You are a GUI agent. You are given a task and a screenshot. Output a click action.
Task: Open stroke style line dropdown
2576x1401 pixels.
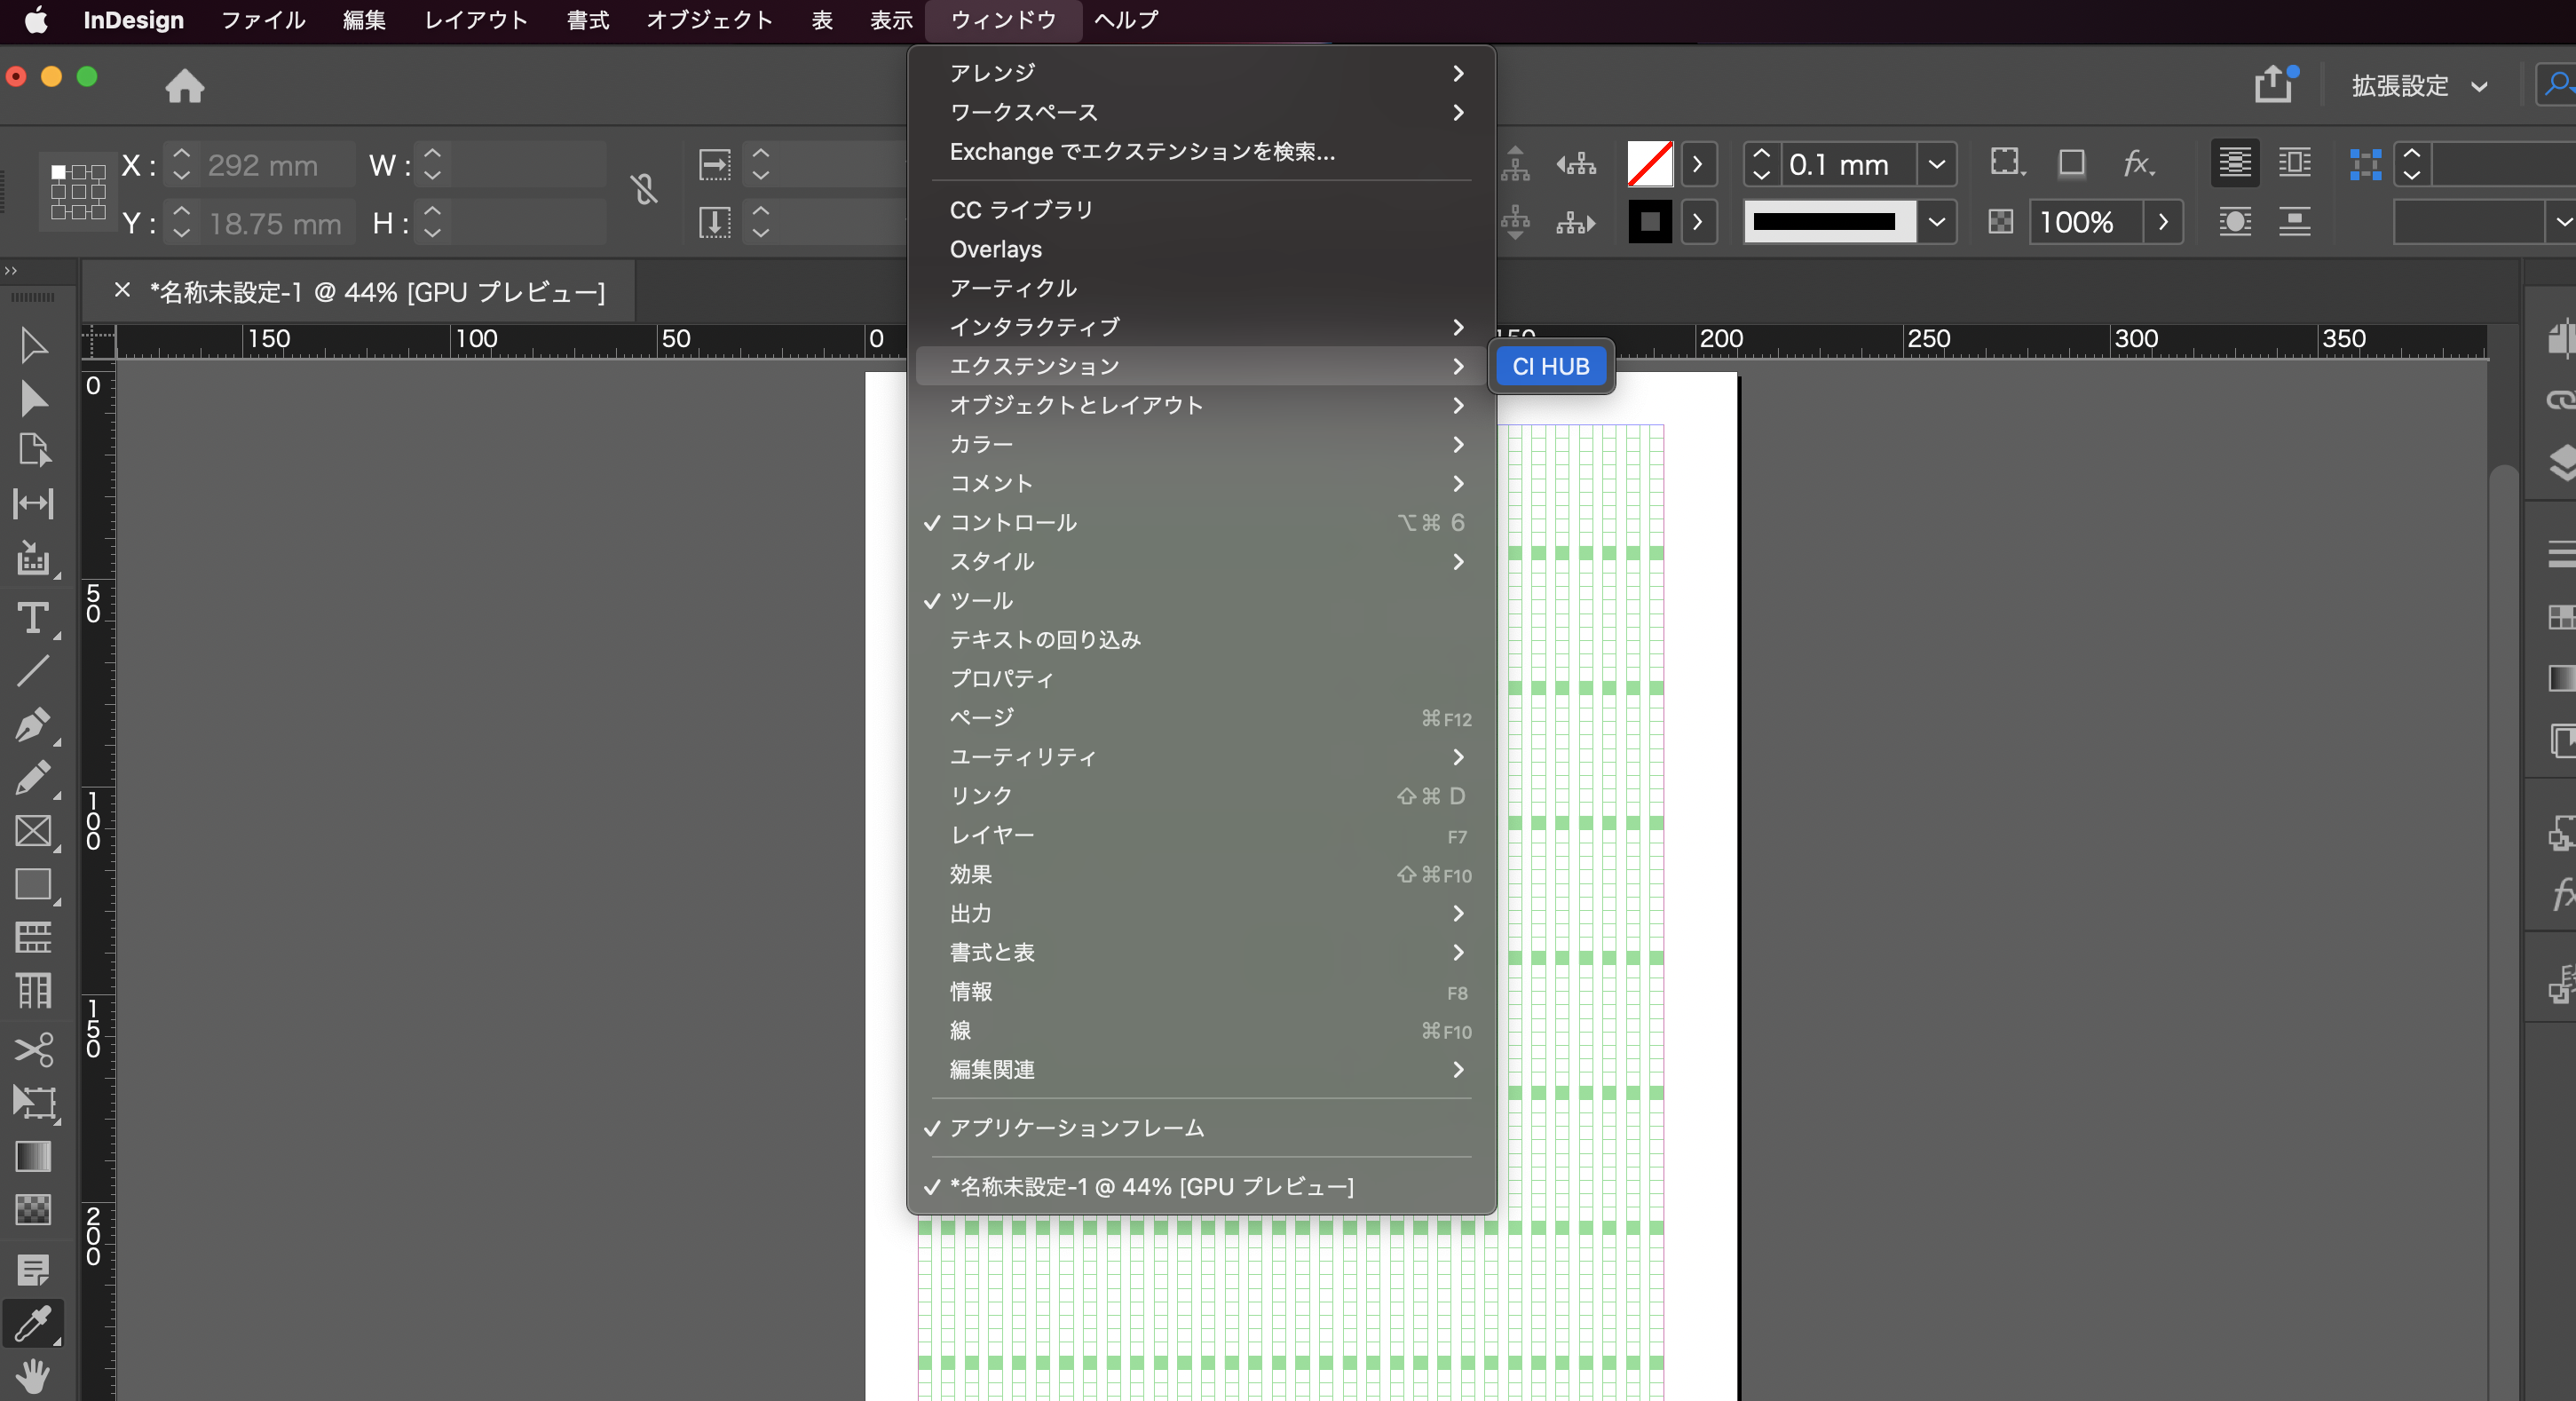(1936, 222)
